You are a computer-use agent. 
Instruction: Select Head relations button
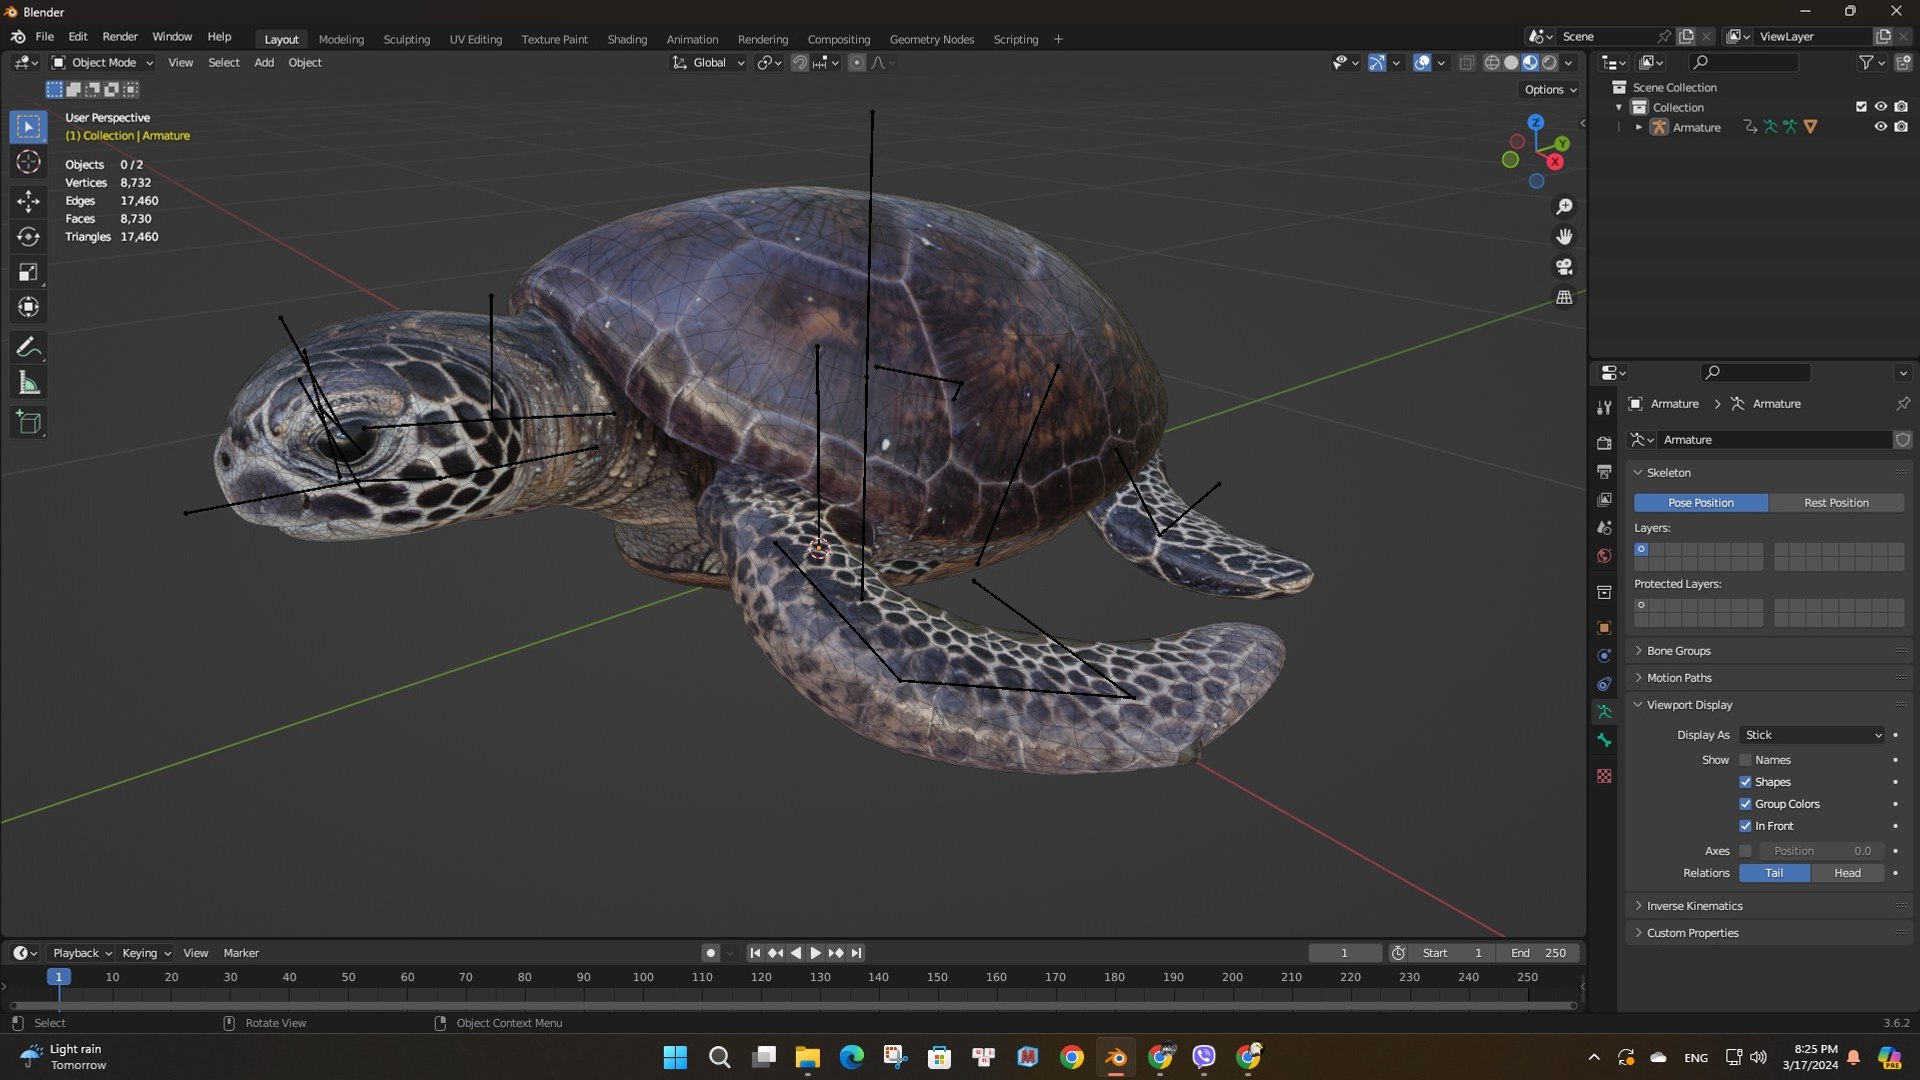pos(1847,873)
